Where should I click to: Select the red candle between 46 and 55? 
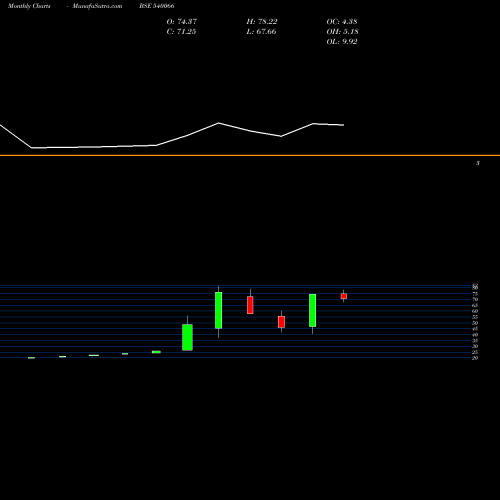(x=281, y=322)
